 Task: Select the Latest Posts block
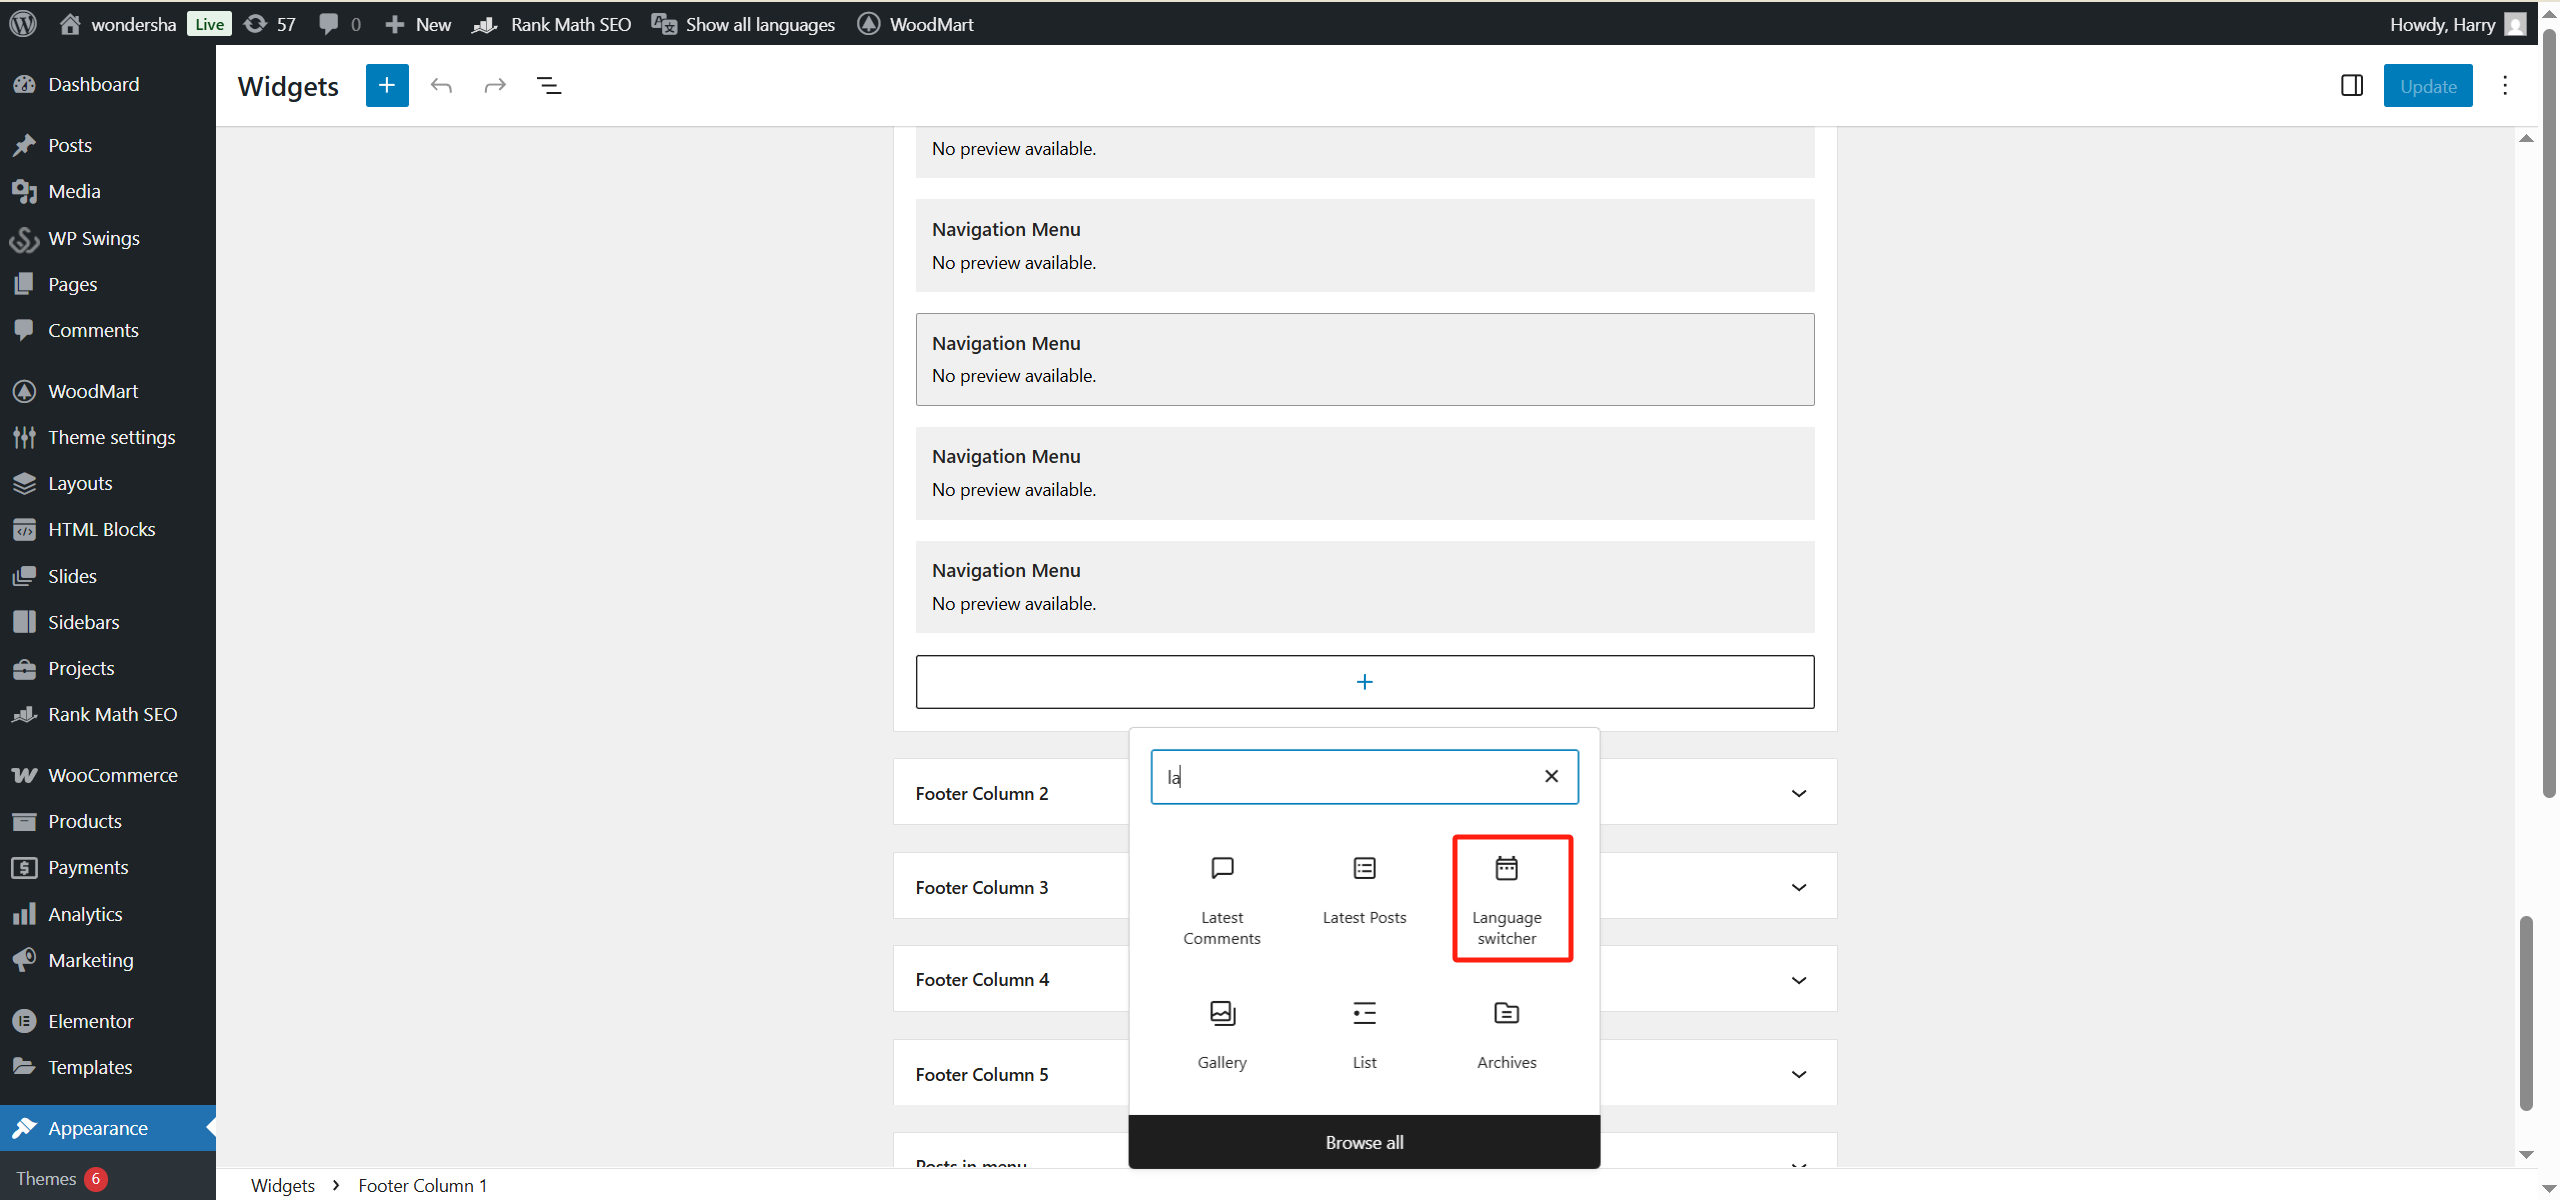pyautogui.click(x=1364, y=888)
